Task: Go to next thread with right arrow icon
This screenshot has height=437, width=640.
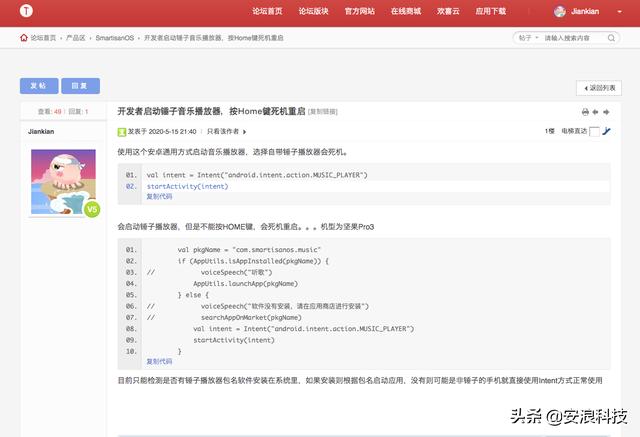Action: [x=606, y=112]
